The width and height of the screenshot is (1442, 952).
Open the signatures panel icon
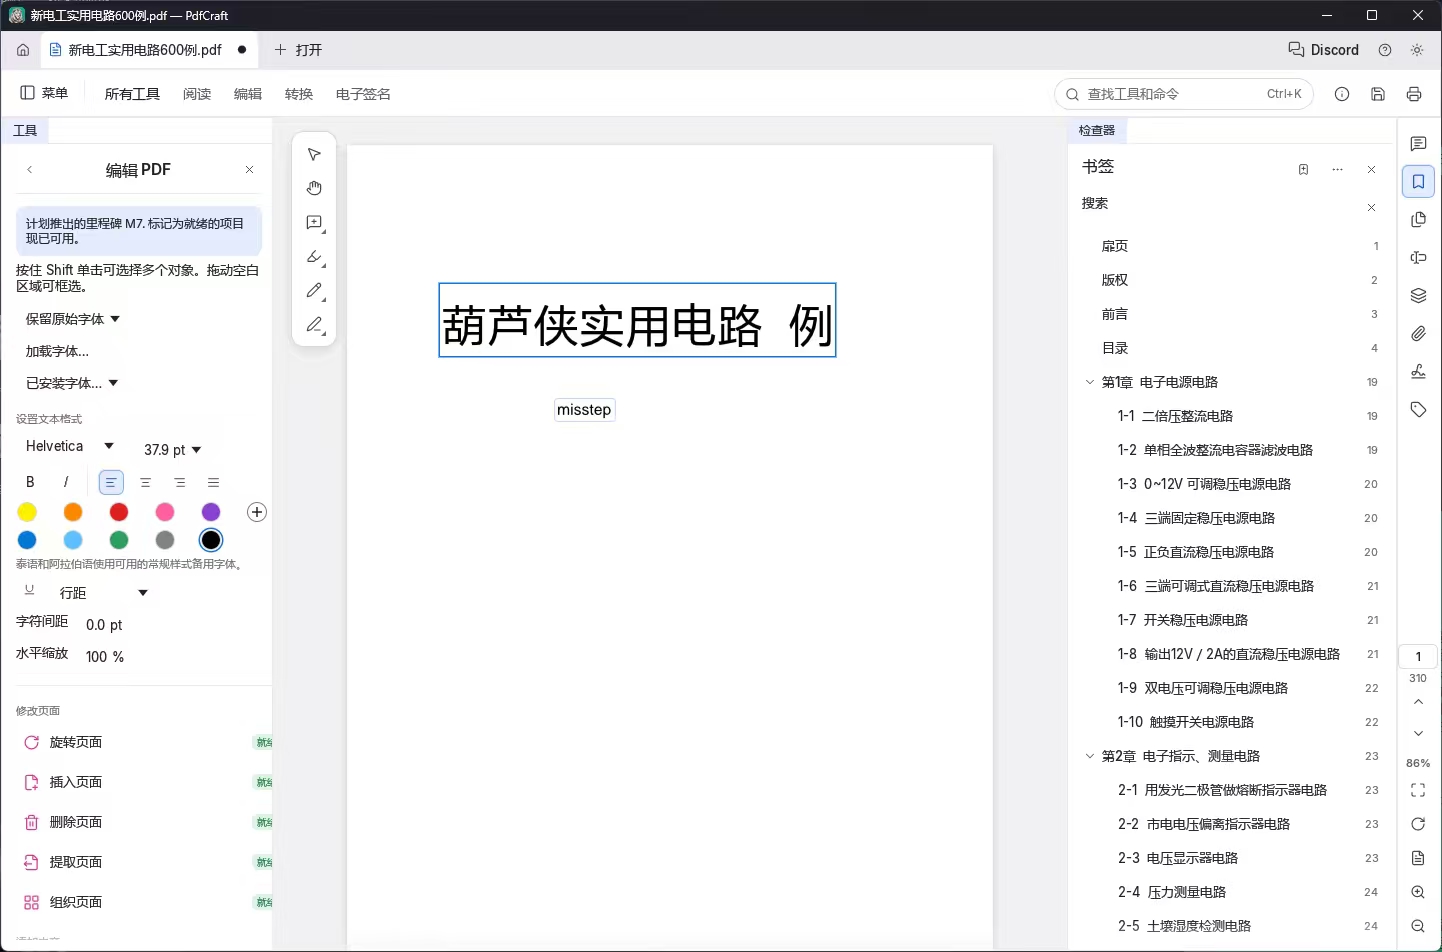tap(1418, 372)
